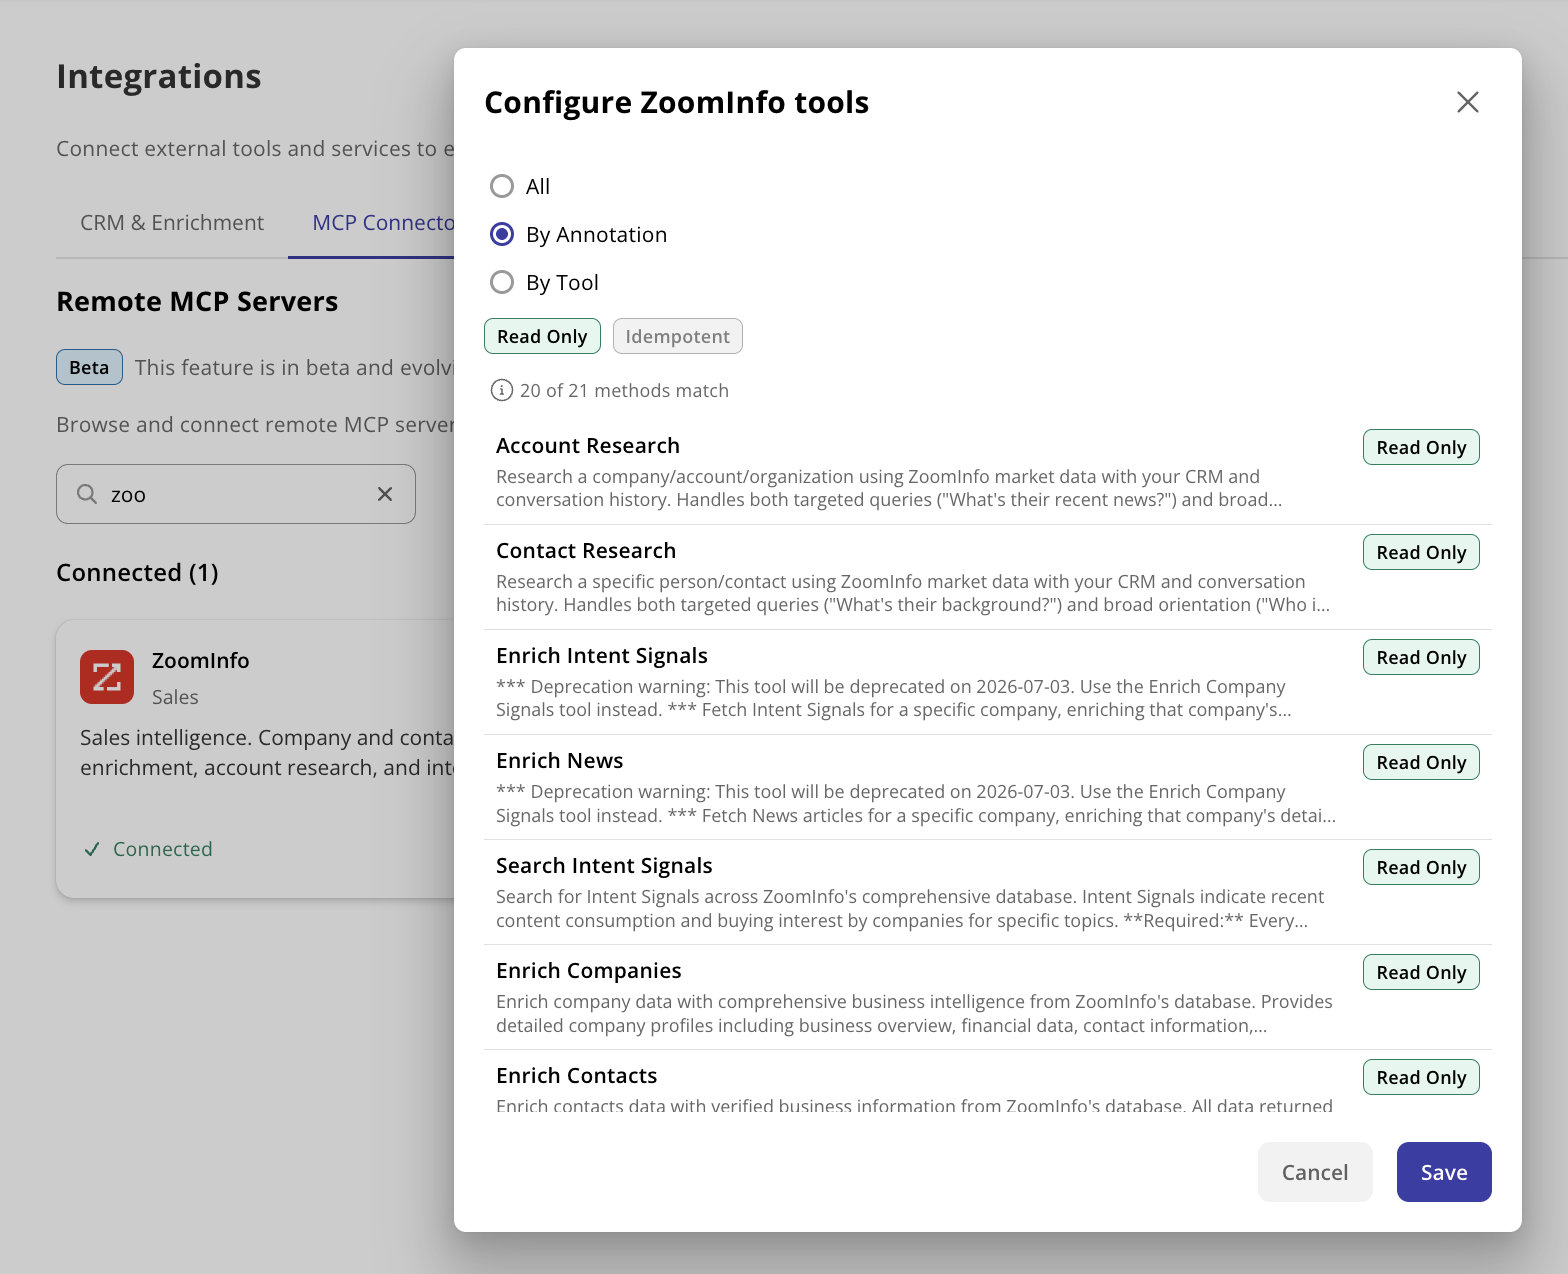The width and height of the screenshot is (1568, 1274).
Task: Click the Search Intent Signals tool title
Action: tap(604, 865)
